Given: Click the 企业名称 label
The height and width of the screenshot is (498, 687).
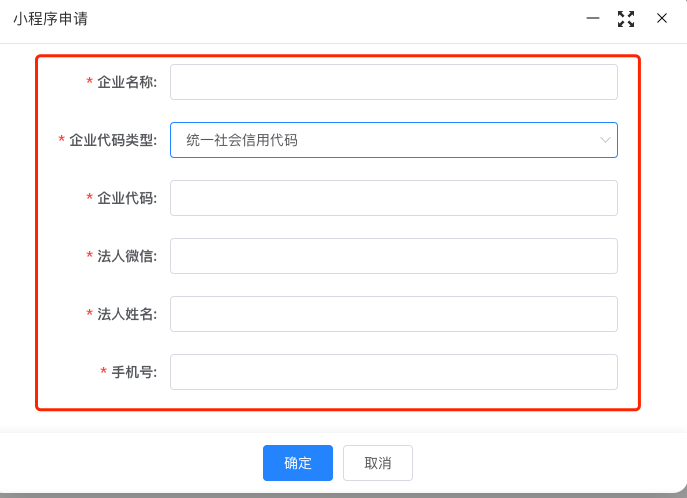Looking at the screenshot, I should pyautogui.click(x=127, y=82).
